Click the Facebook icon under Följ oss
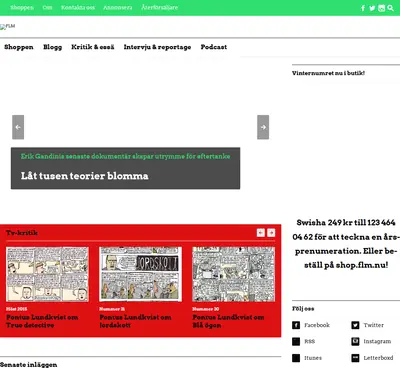This screenshot has height=368, width=400. click(296, 325)
